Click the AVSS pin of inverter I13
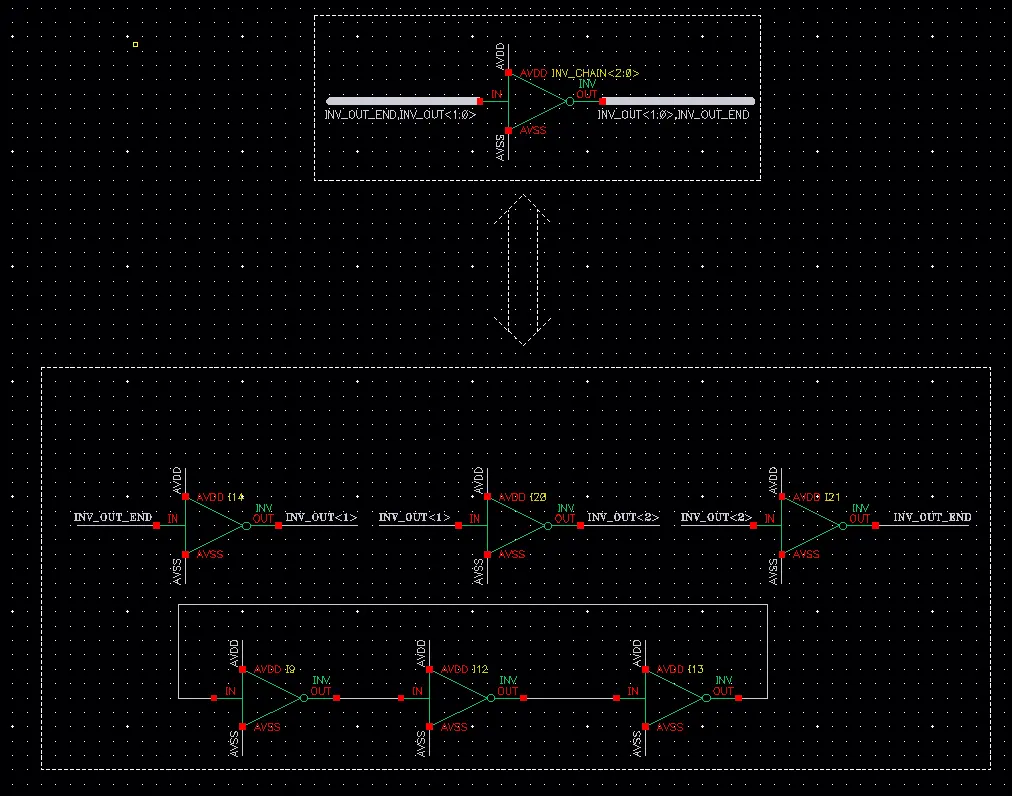This screenshot has width=1012, height=796. (645, 727)
